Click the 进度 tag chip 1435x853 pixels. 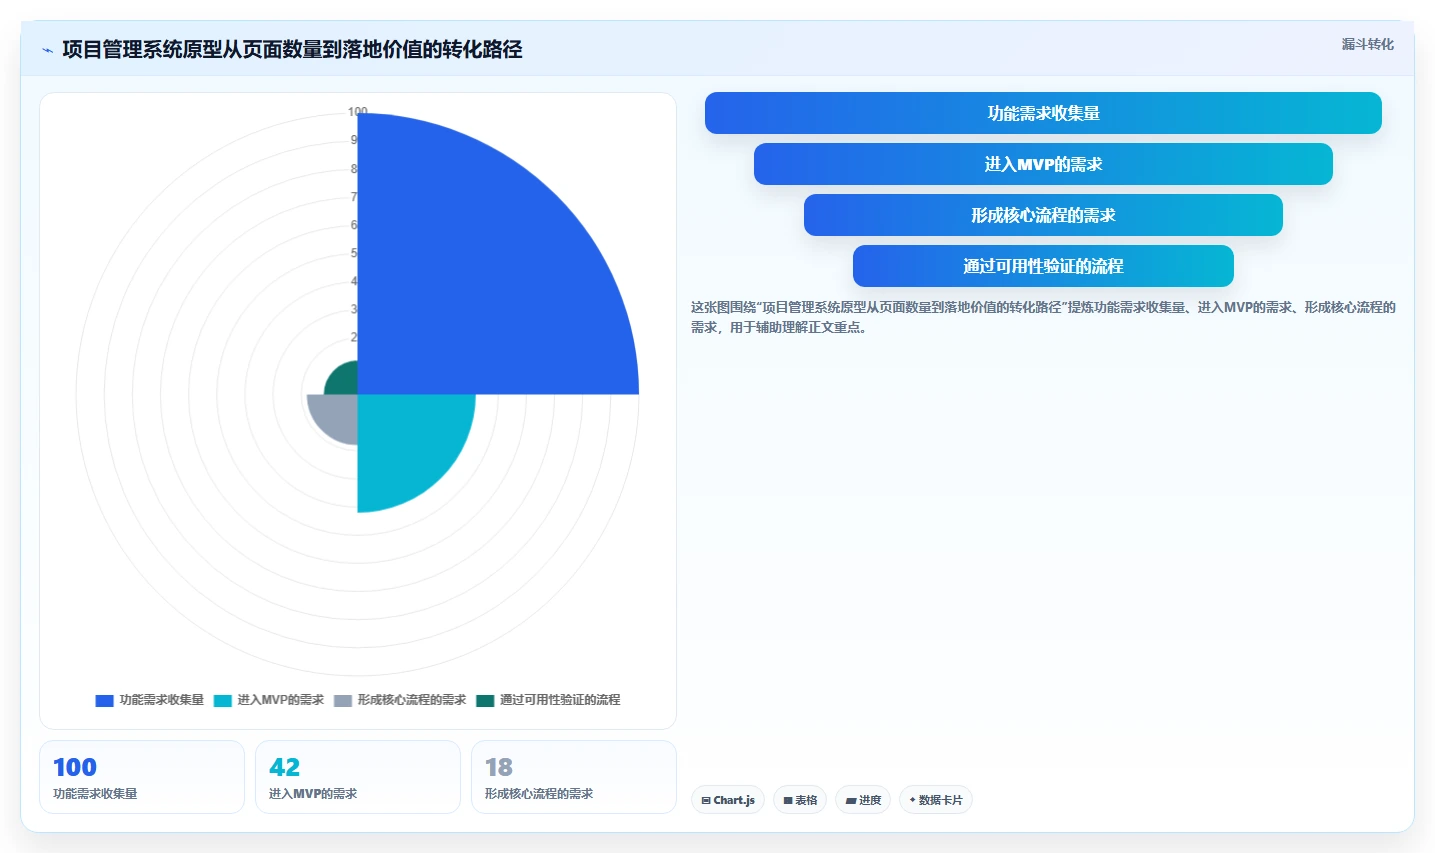click(x=863, y=800)
